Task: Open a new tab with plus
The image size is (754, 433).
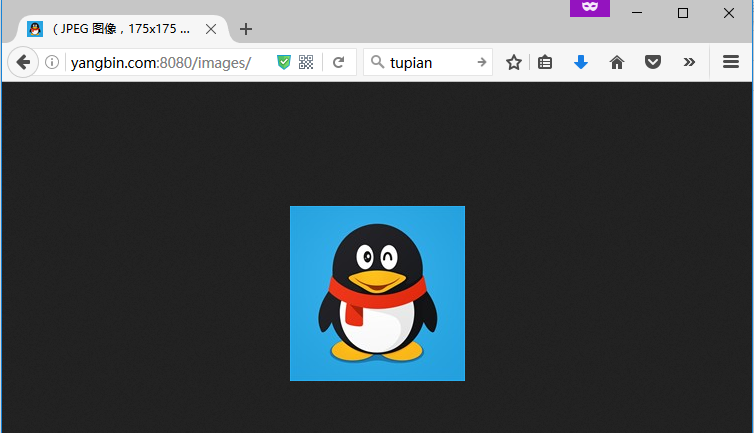Action: (246, 29)
